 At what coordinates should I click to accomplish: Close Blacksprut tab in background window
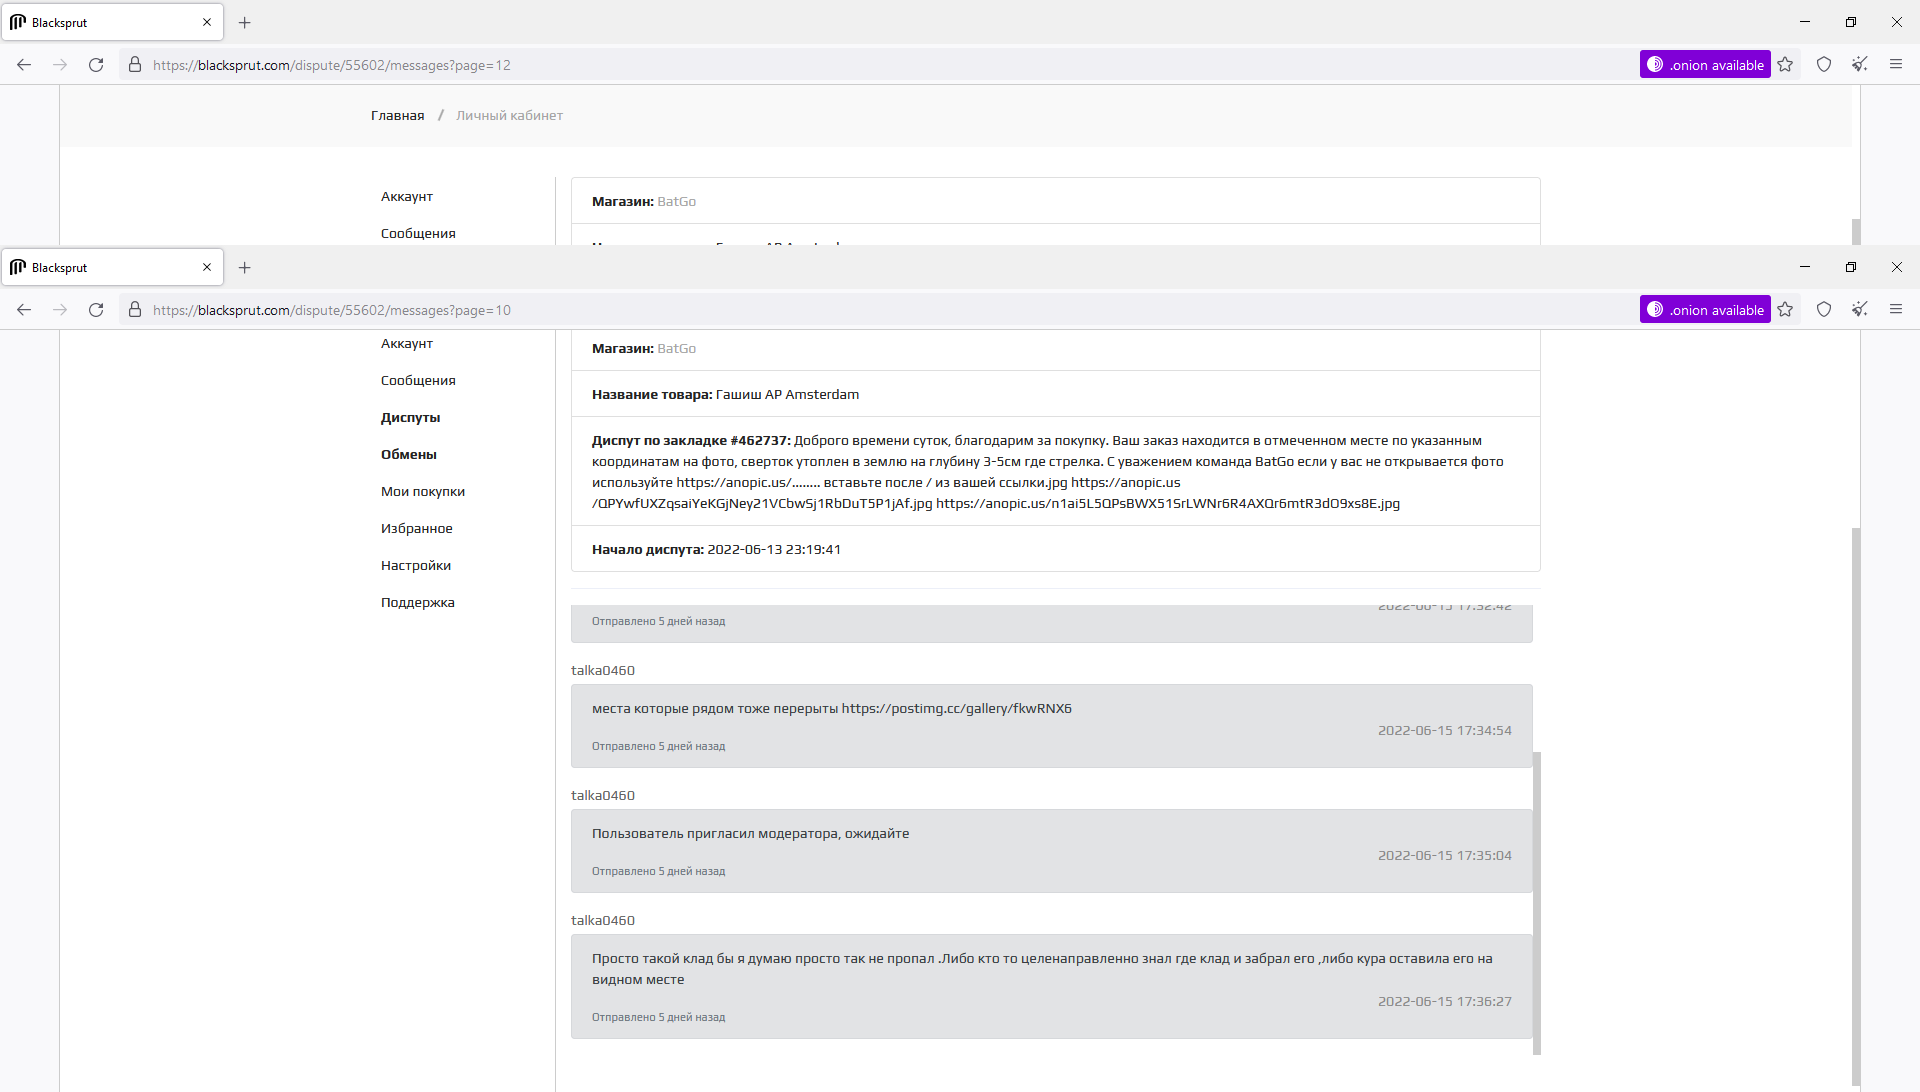(207, 22)
